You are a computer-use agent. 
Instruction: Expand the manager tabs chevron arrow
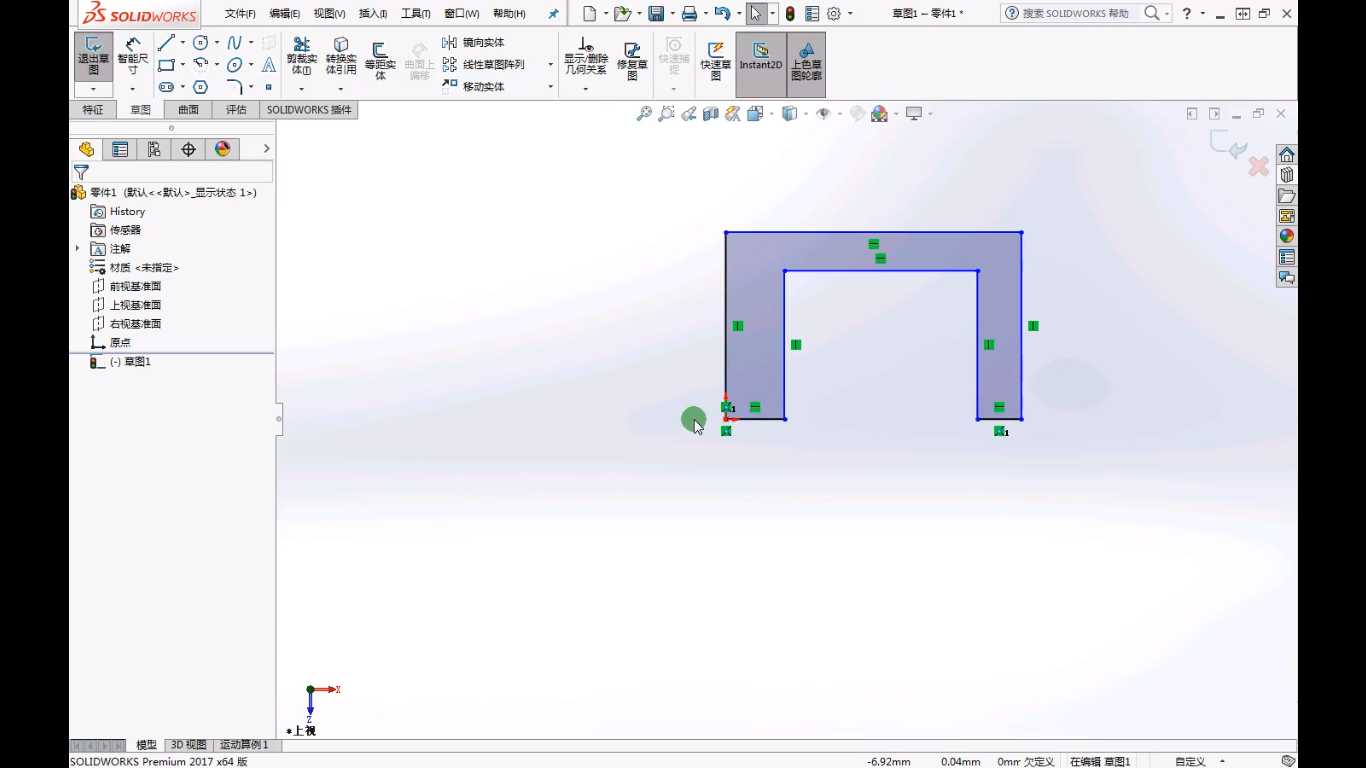(266, 149)
